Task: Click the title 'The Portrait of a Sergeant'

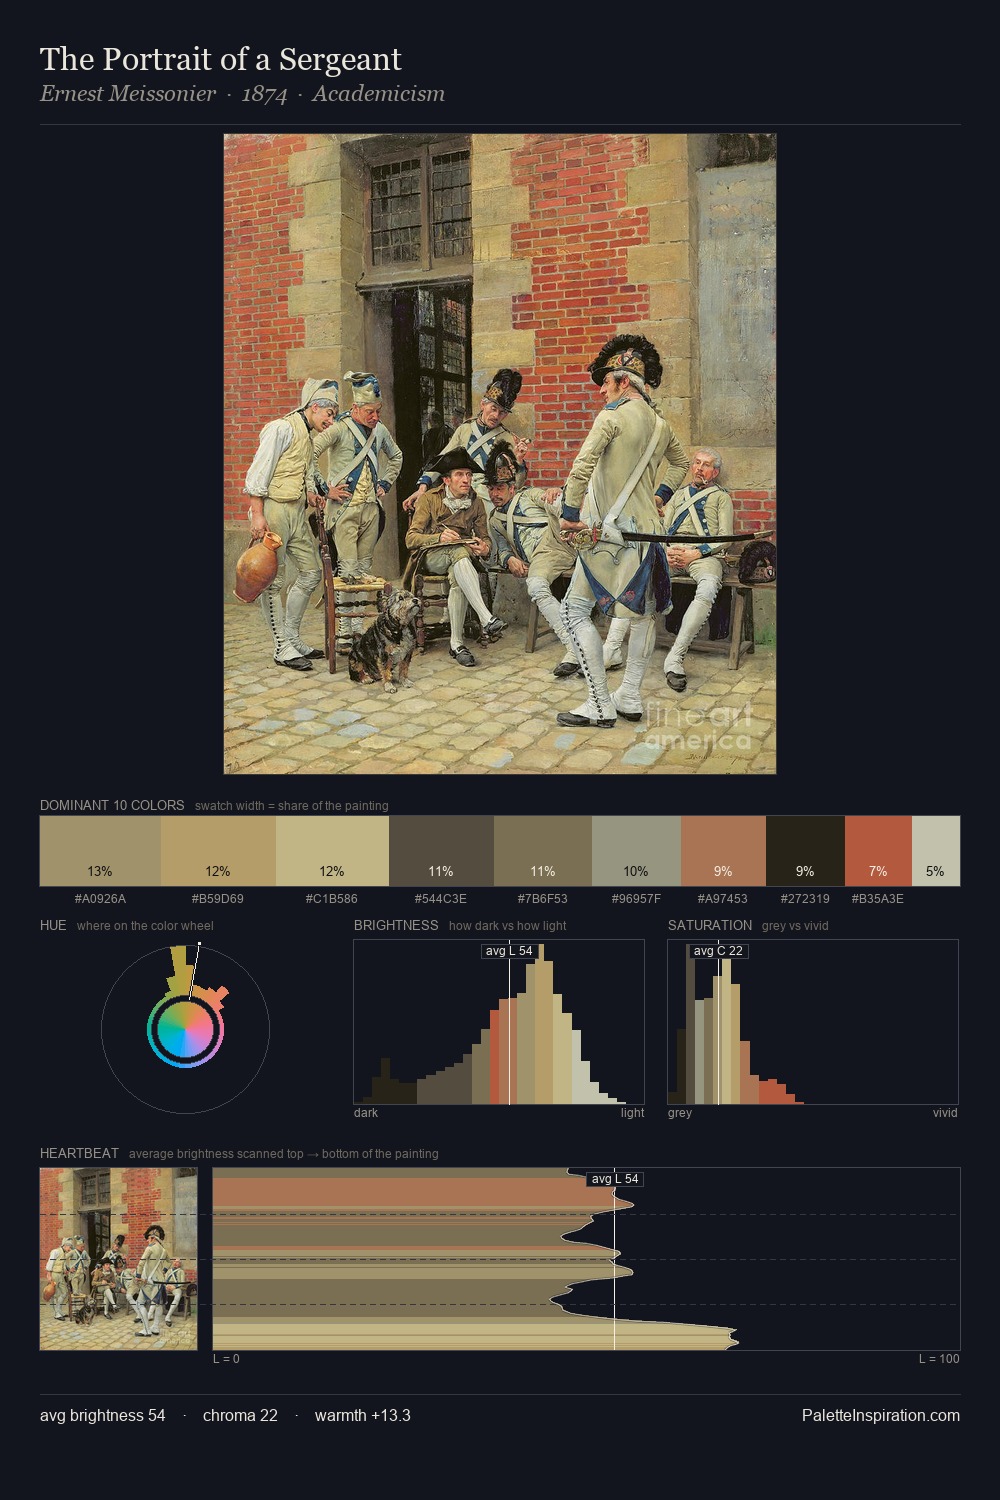Action: point(220,59)
